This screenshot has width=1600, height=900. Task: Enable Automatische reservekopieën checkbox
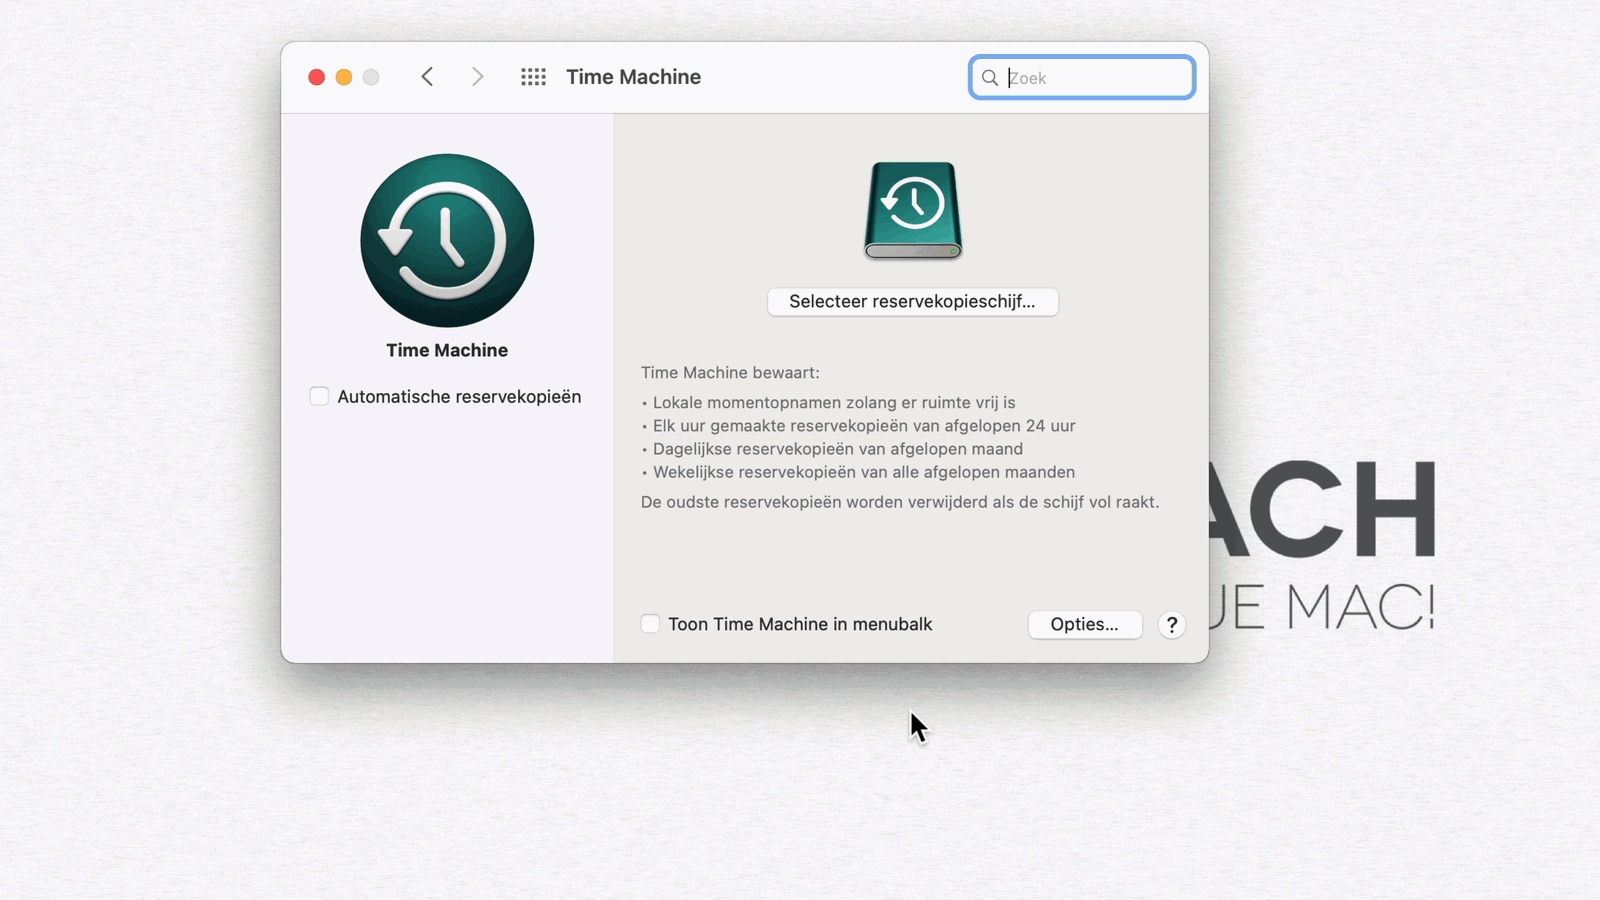[319, 396]
